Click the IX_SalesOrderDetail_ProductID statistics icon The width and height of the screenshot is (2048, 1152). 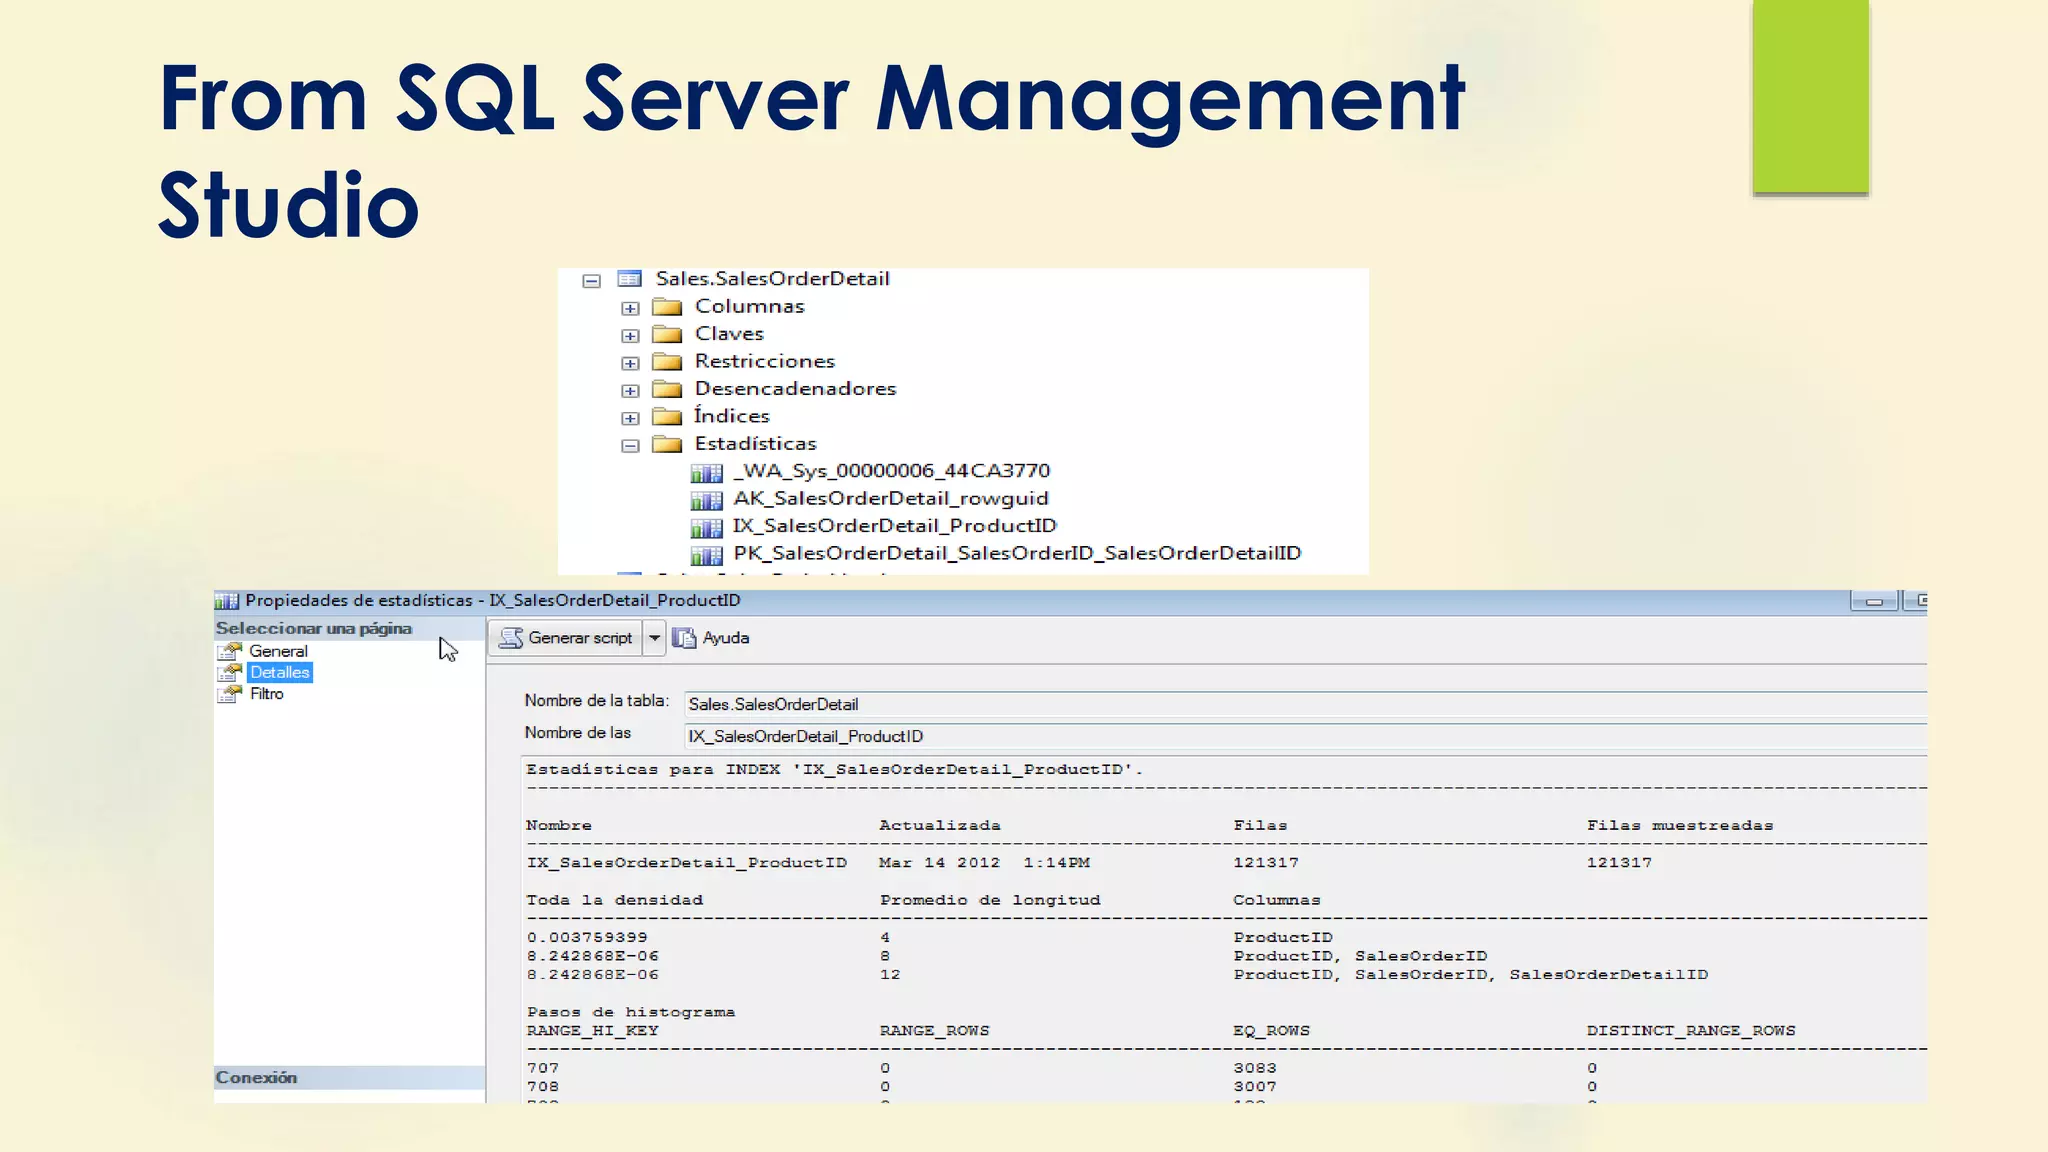coord(706,527)
